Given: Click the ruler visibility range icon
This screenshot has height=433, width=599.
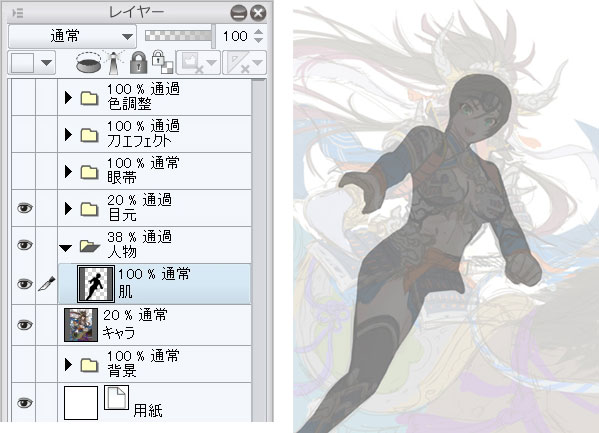Looking at the screenshot, I should (244, 62).
